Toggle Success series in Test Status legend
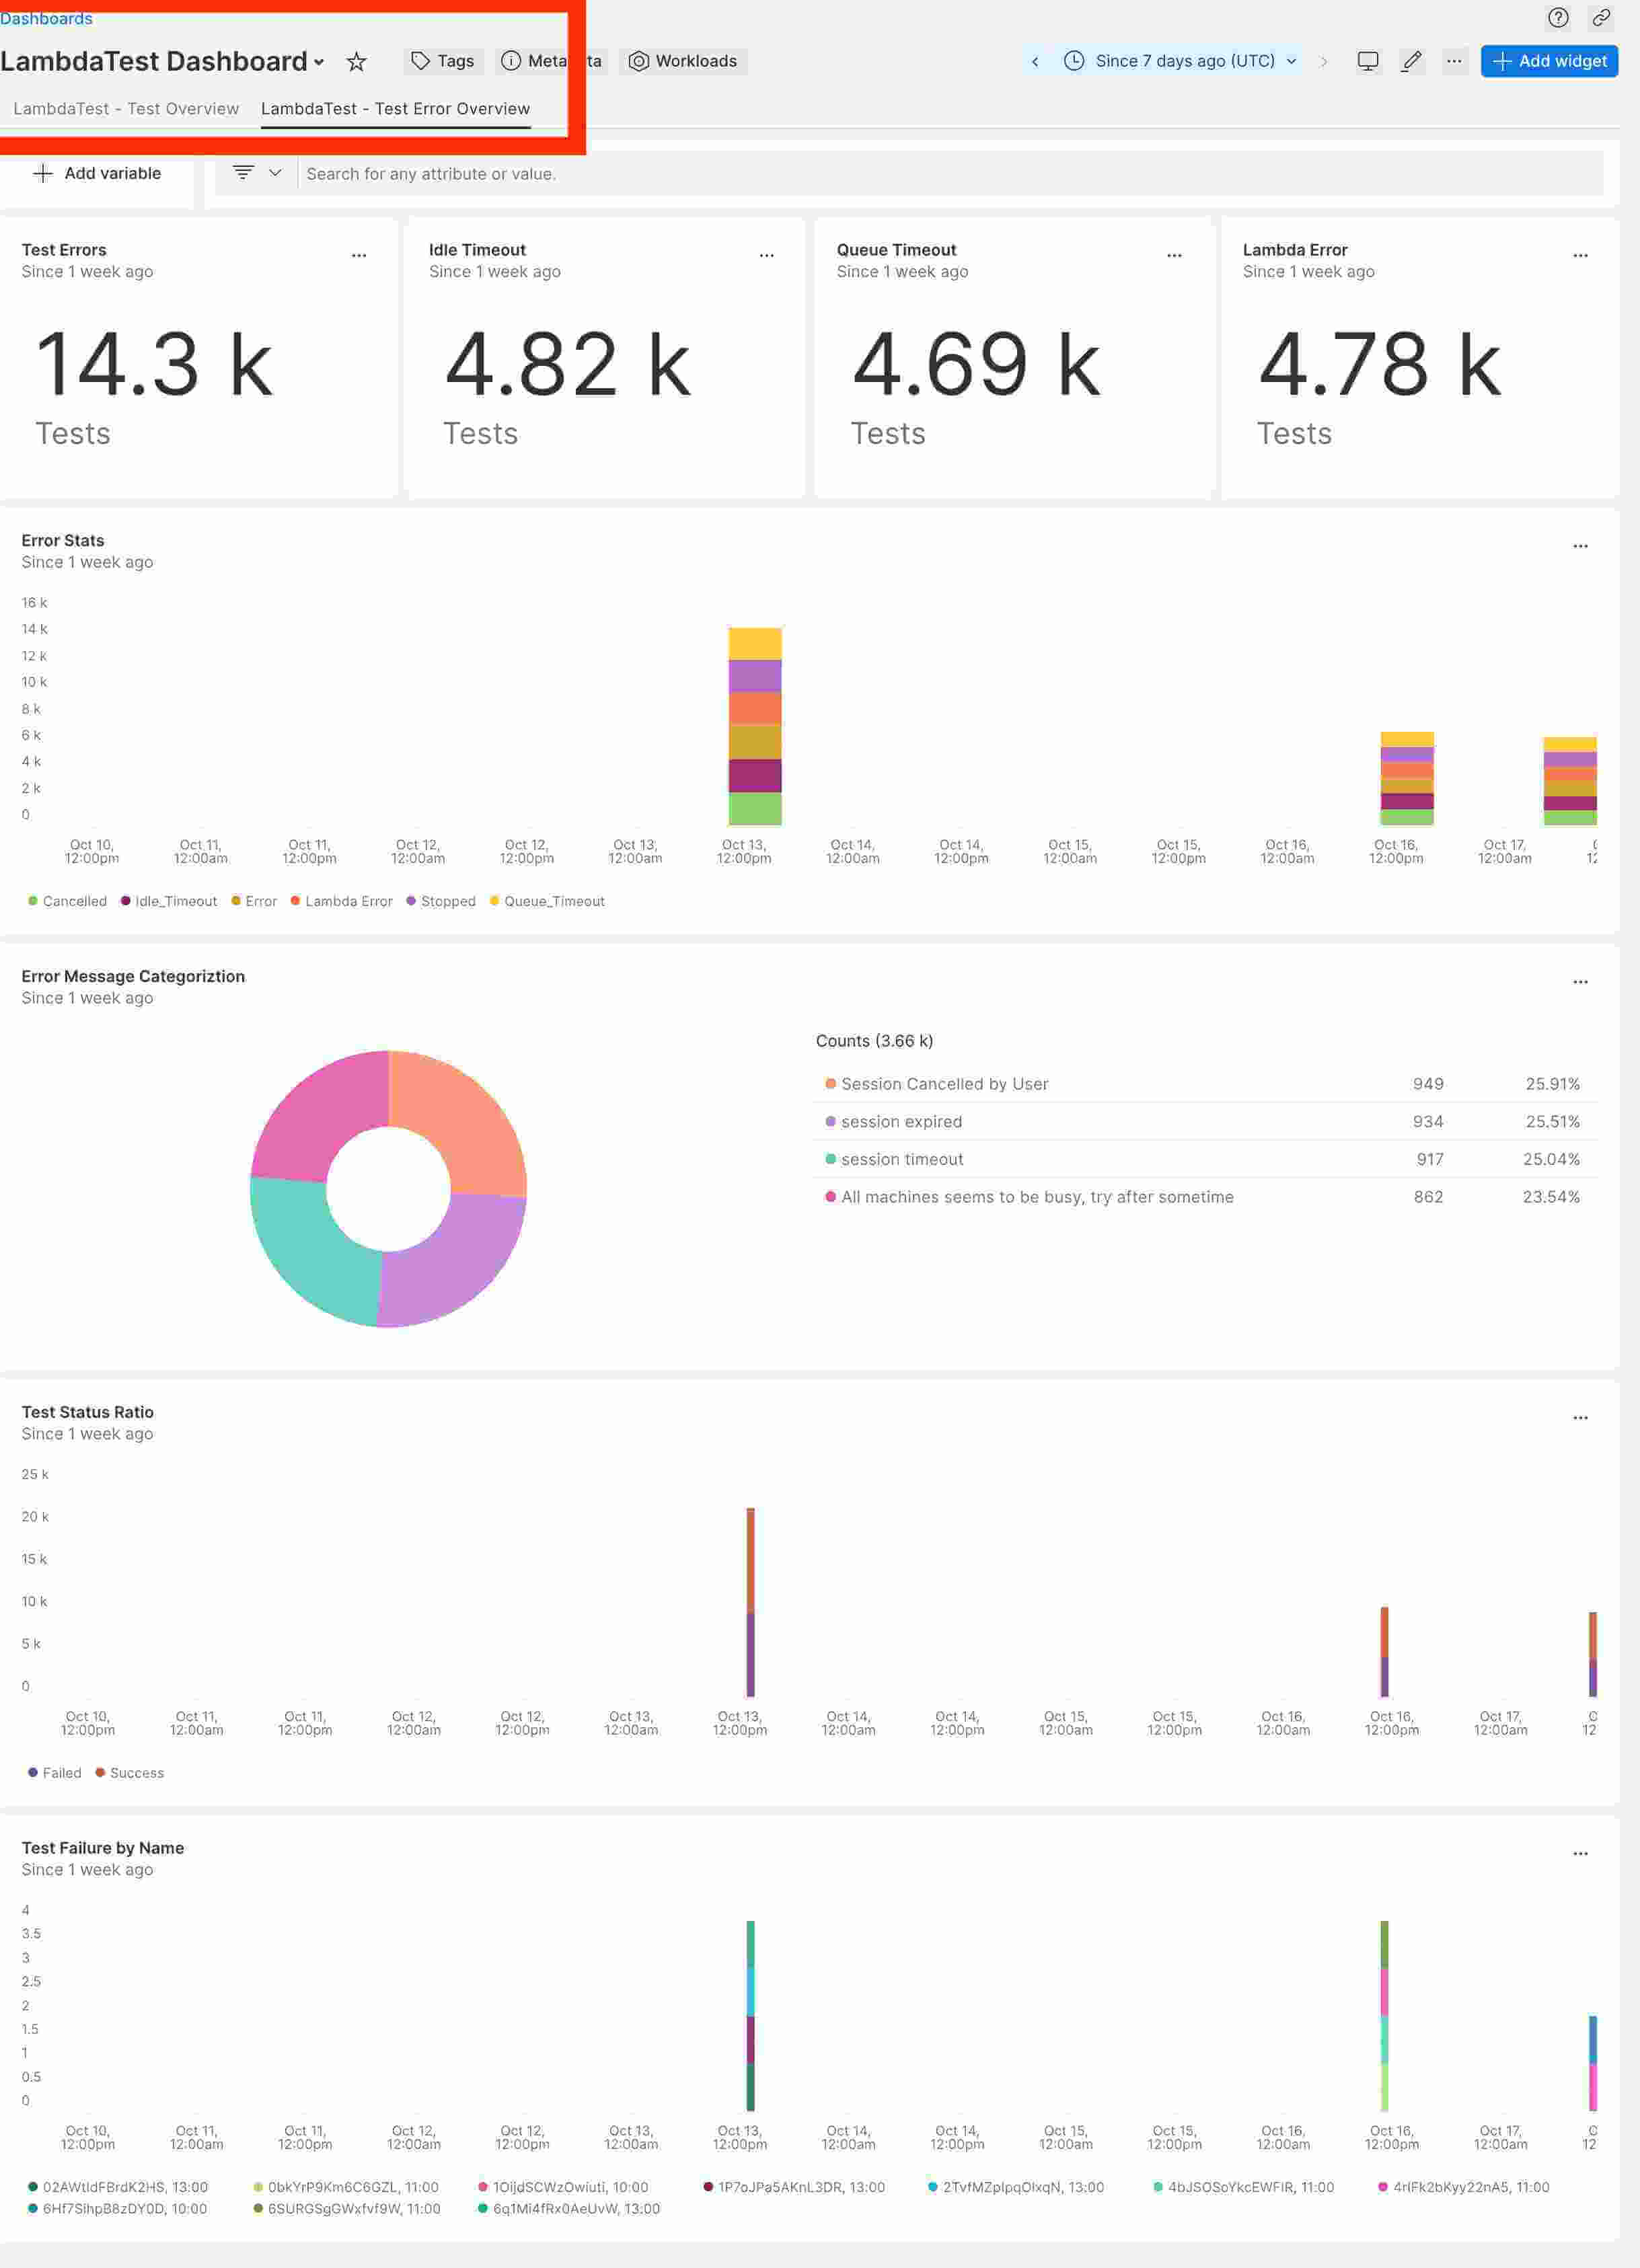Image resolution: width=1640 pixels, height=2268 pixels. (129, 1773)
